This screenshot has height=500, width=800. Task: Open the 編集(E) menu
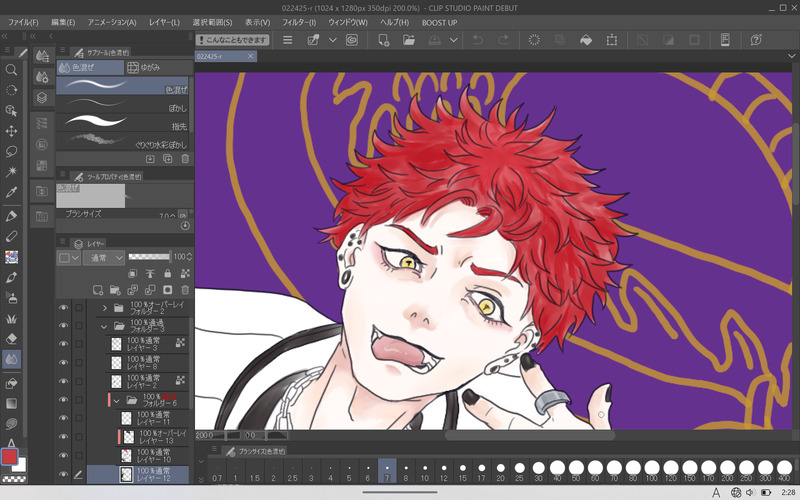pyautogui.click(x=63, y=22)
